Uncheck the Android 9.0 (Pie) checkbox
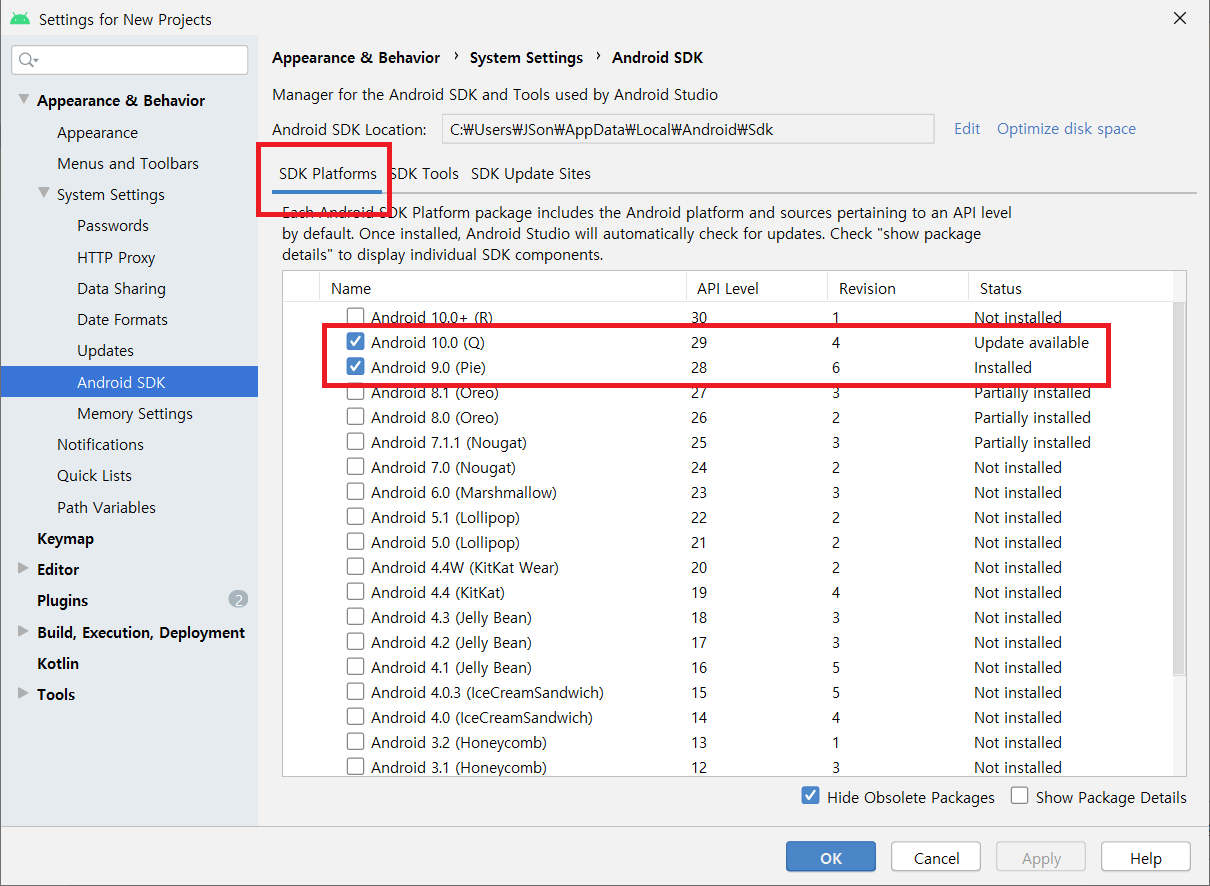Image resolution: width=1210 pixels, height=886 pixels. point(355,367)
